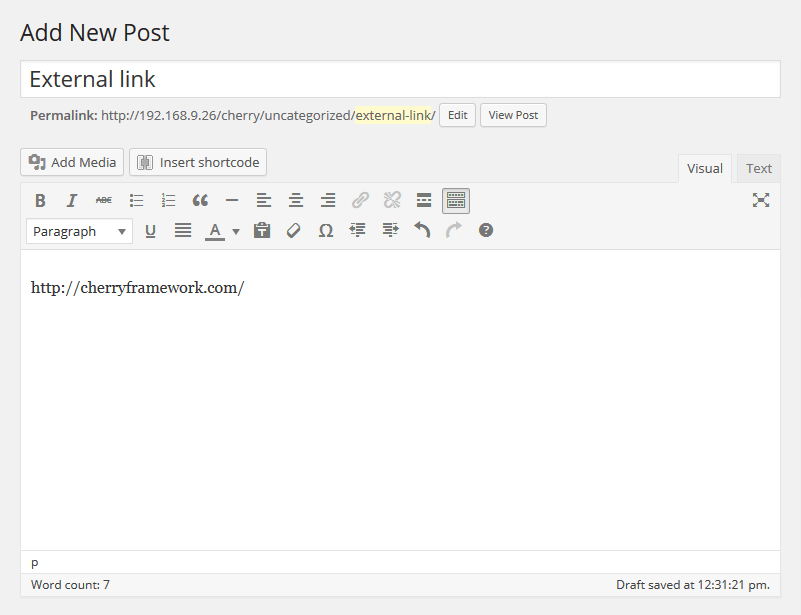Undo the last editor change
The width and height of the screenshot is (801, 615).
point(421,230)
